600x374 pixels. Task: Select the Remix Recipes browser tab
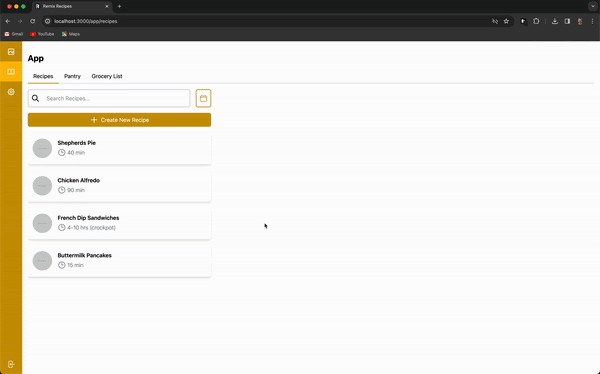tap(72, 7)
